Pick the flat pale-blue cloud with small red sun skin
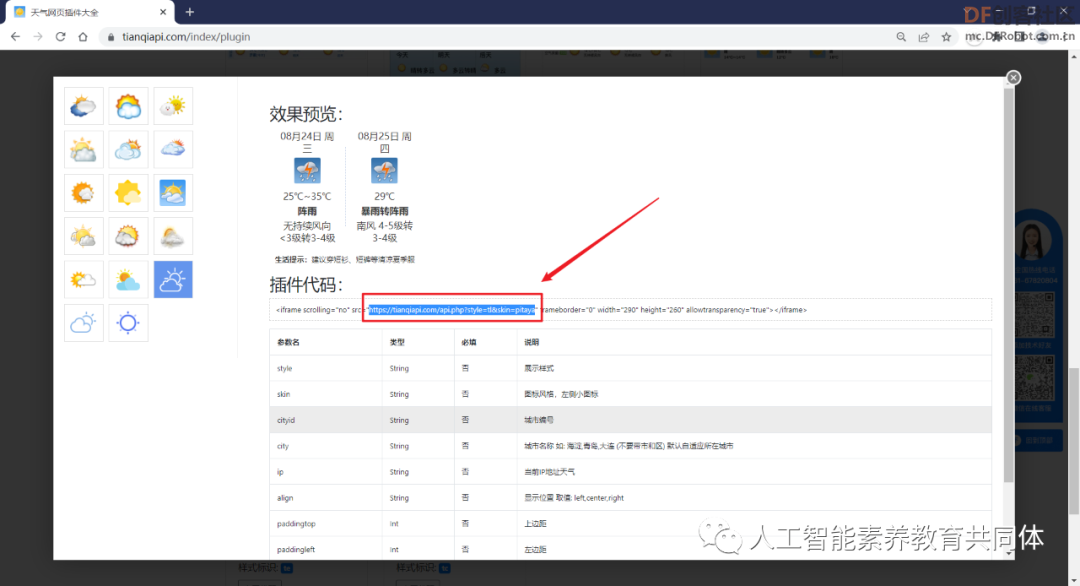The image size is (1080, 586). pos(173,149)
